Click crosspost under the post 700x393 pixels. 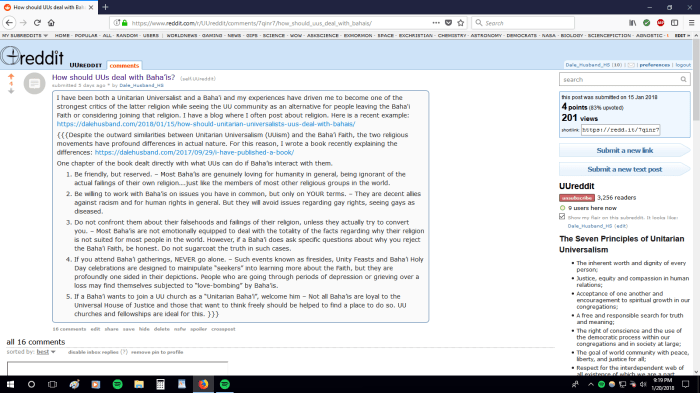(223, 329)
